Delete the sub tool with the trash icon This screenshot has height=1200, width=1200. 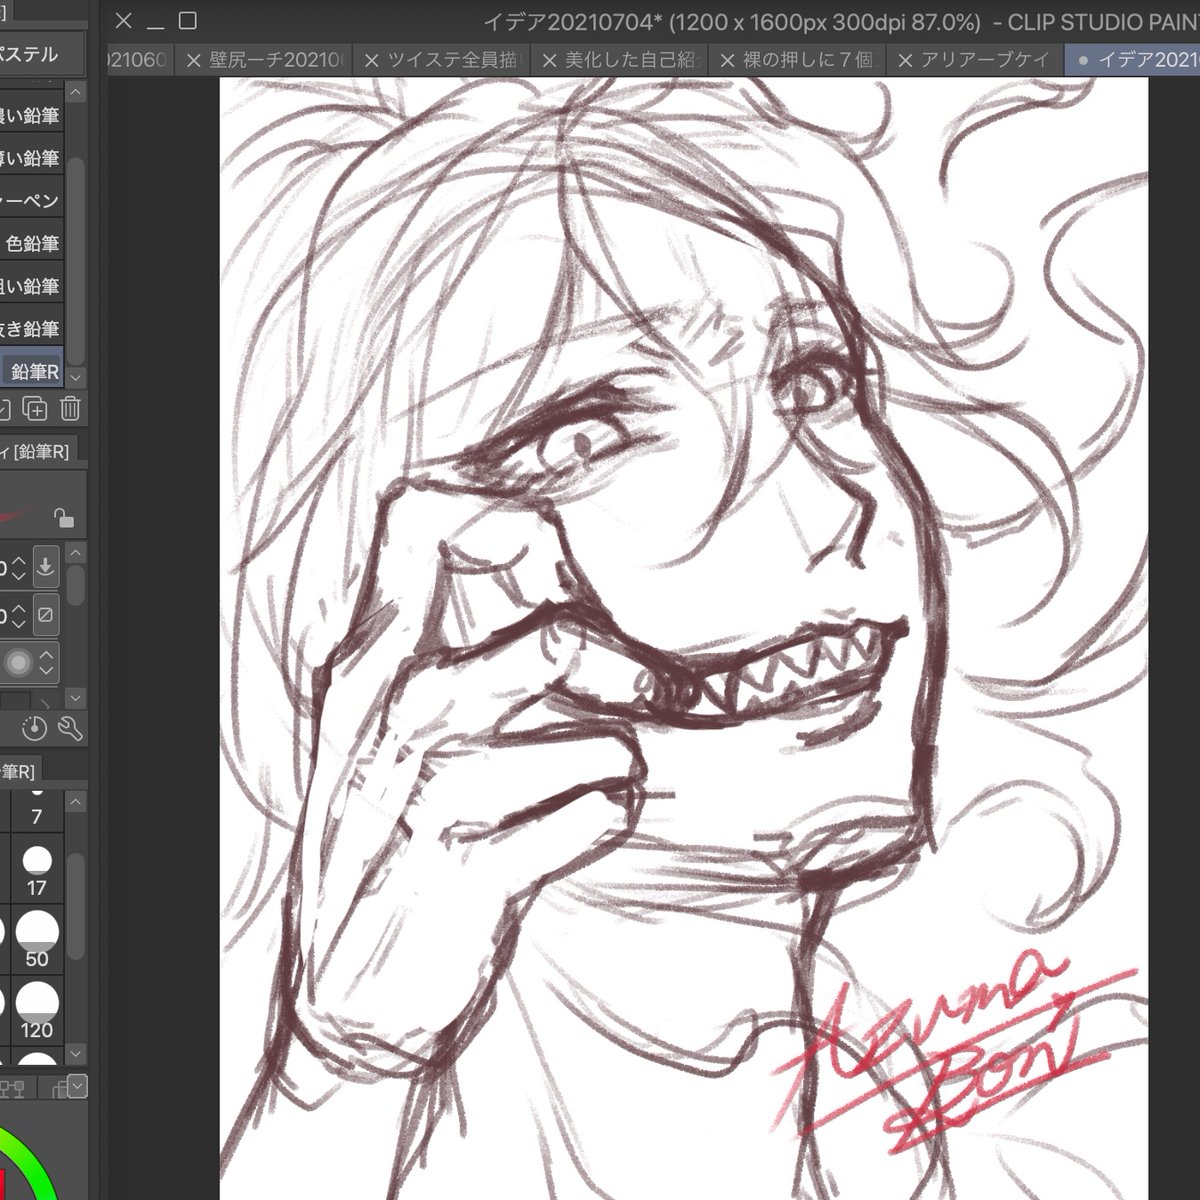point(70,409)
